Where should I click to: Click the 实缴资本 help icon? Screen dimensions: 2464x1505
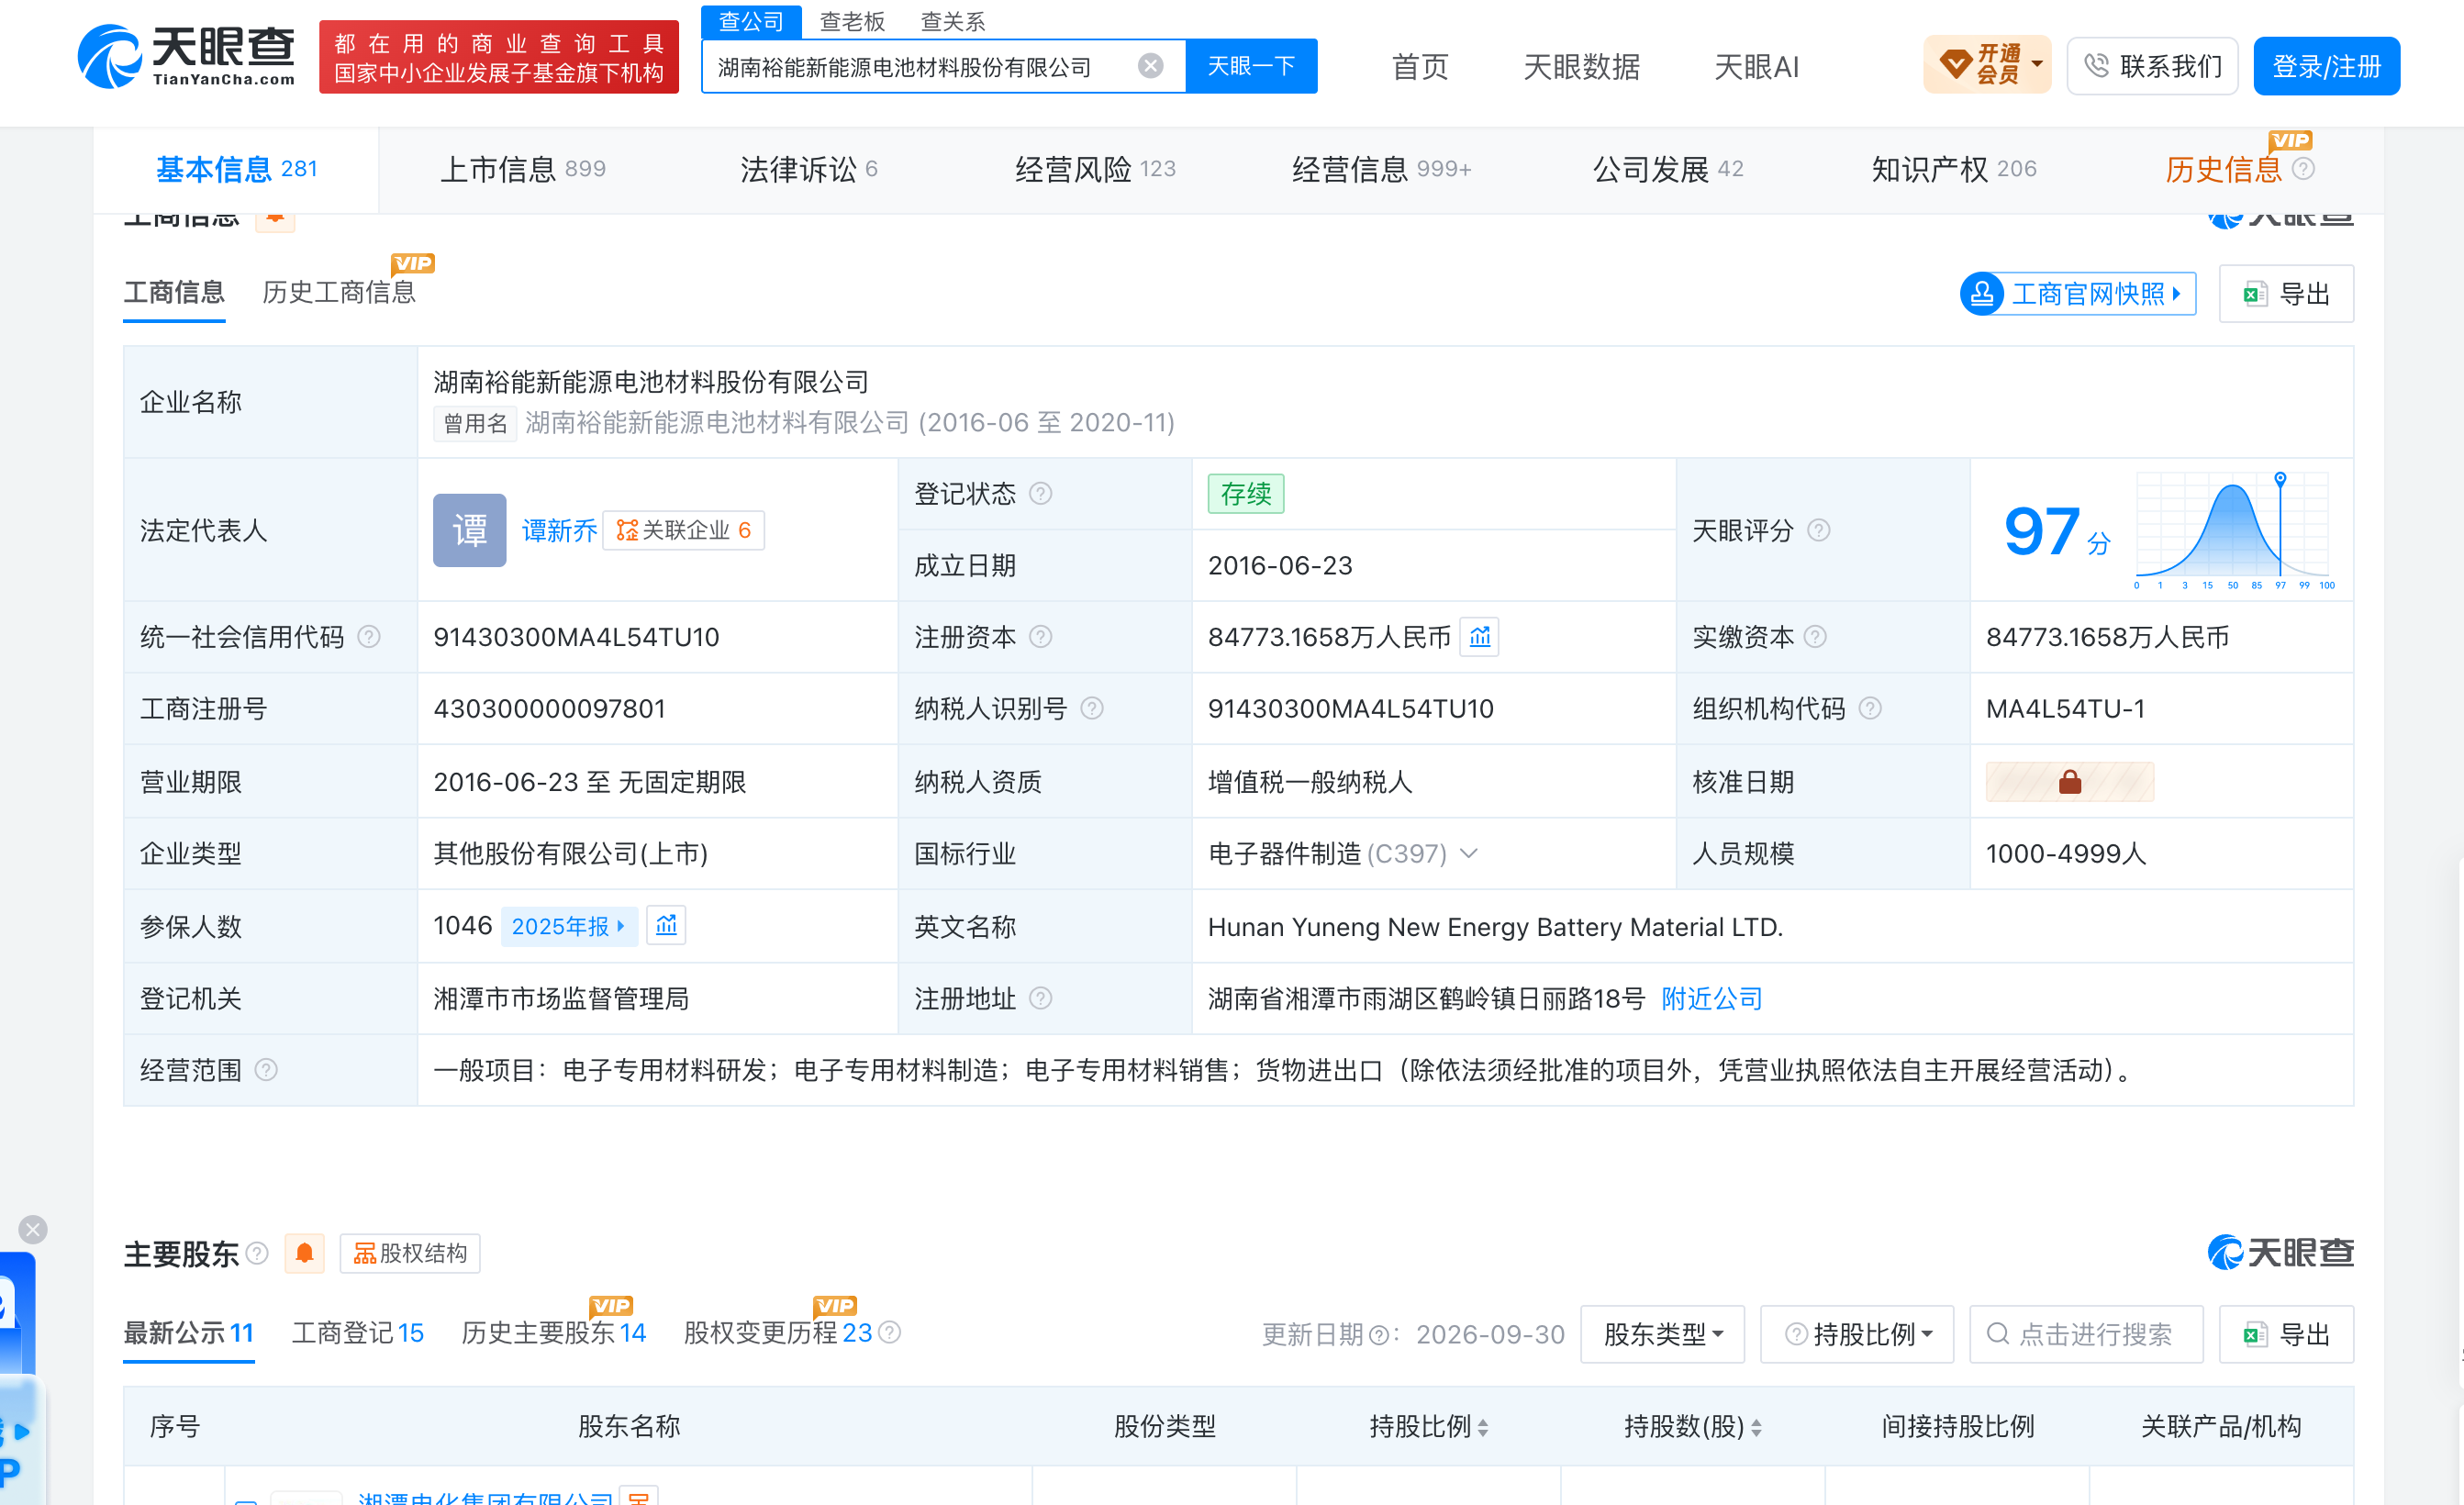(1816, 637)
